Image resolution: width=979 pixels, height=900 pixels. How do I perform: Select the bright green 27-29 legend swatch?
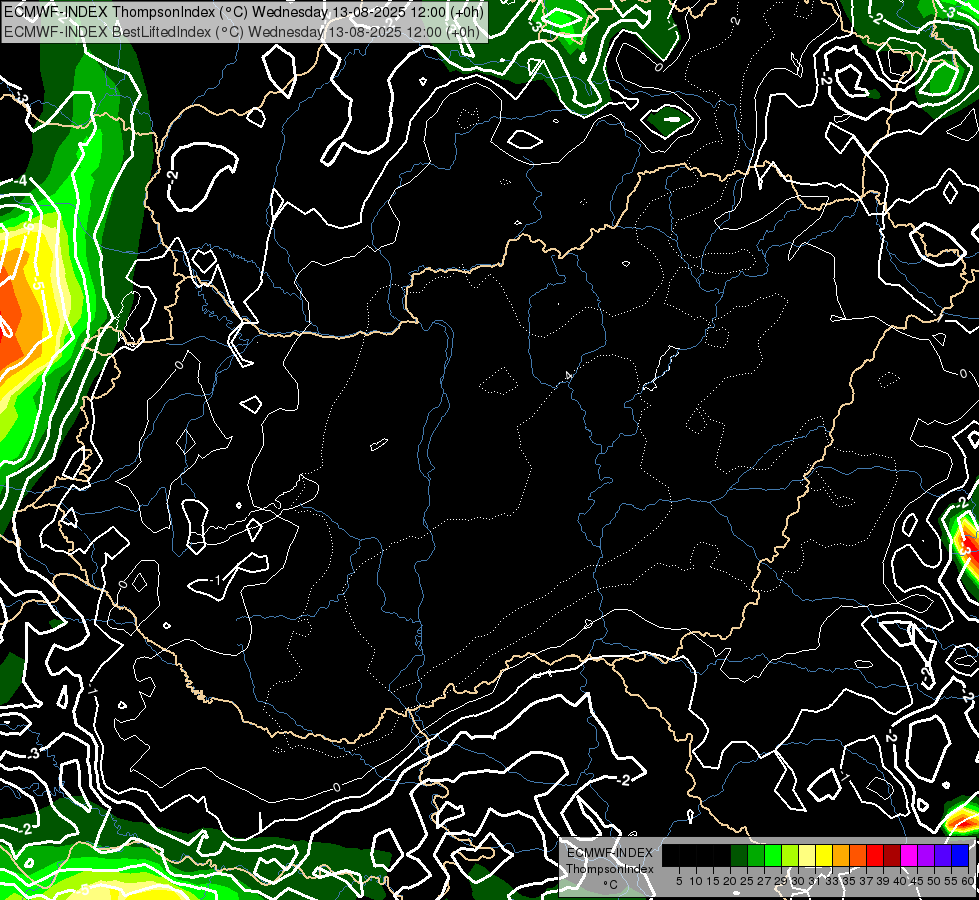click(773, 856)
